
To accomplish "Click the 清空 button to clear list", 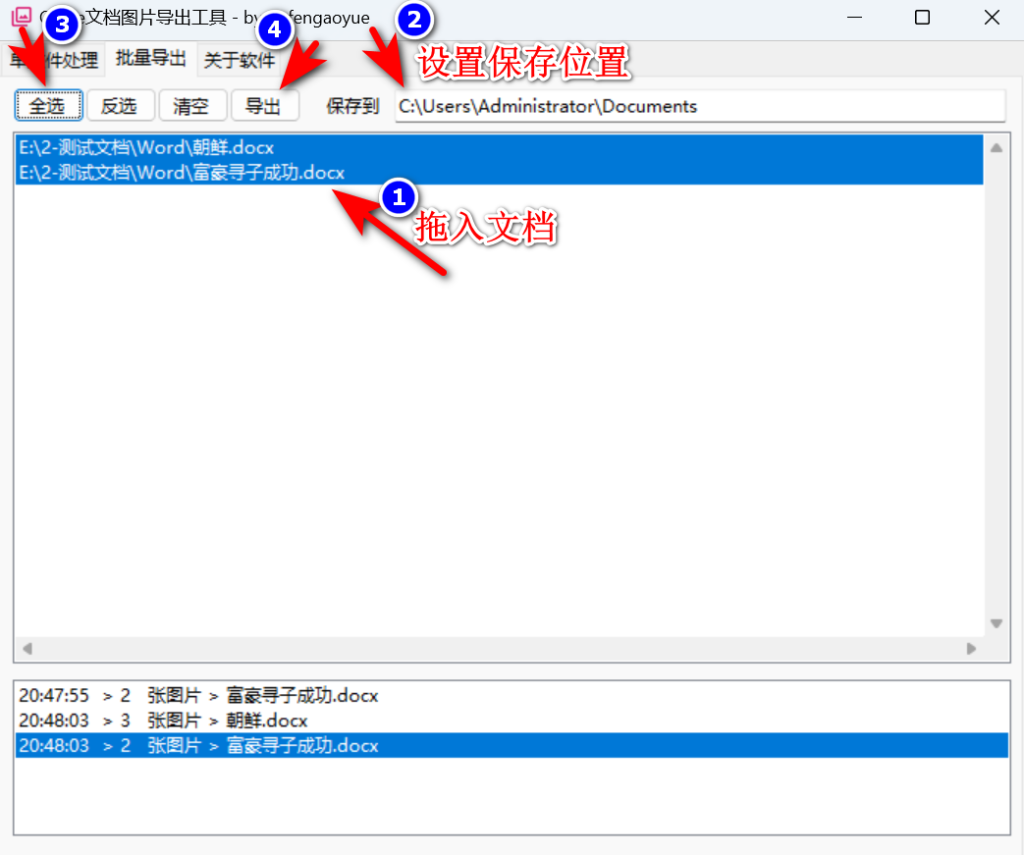I will click(x=192, y=104).
